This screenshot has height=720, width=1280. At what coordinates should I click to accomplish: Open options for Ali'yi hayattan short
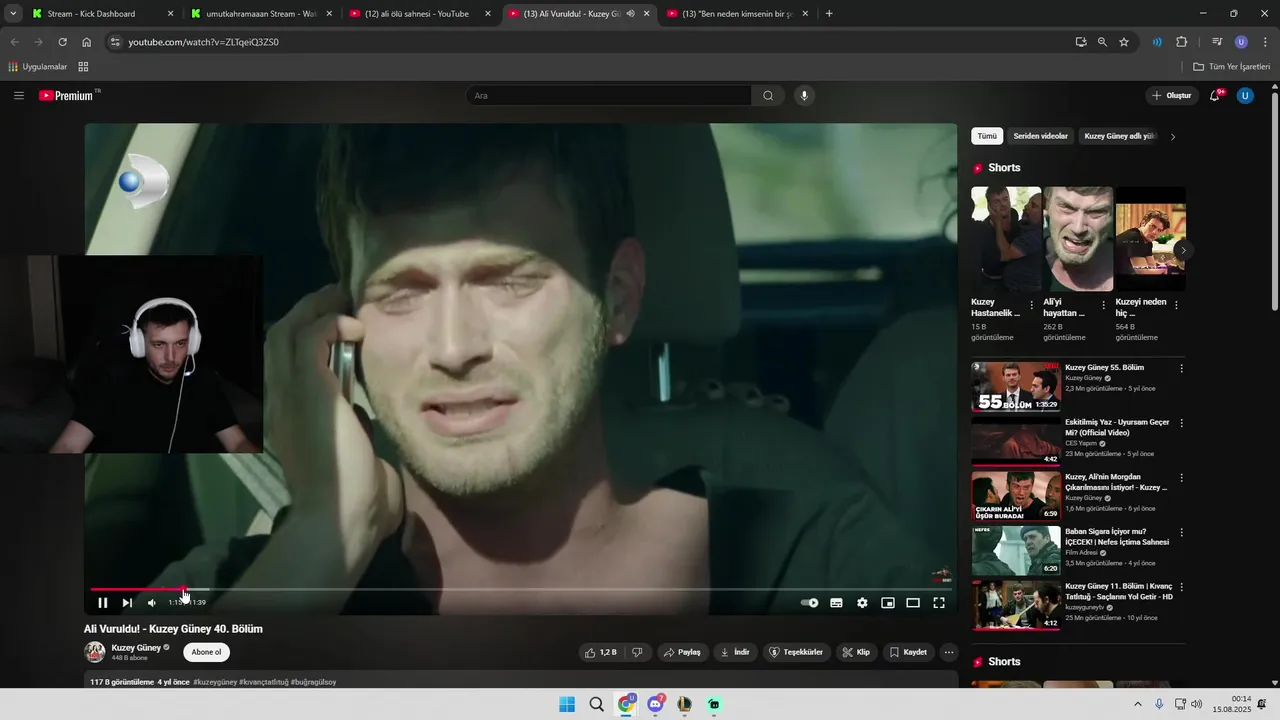click(x=1104, y=305)
